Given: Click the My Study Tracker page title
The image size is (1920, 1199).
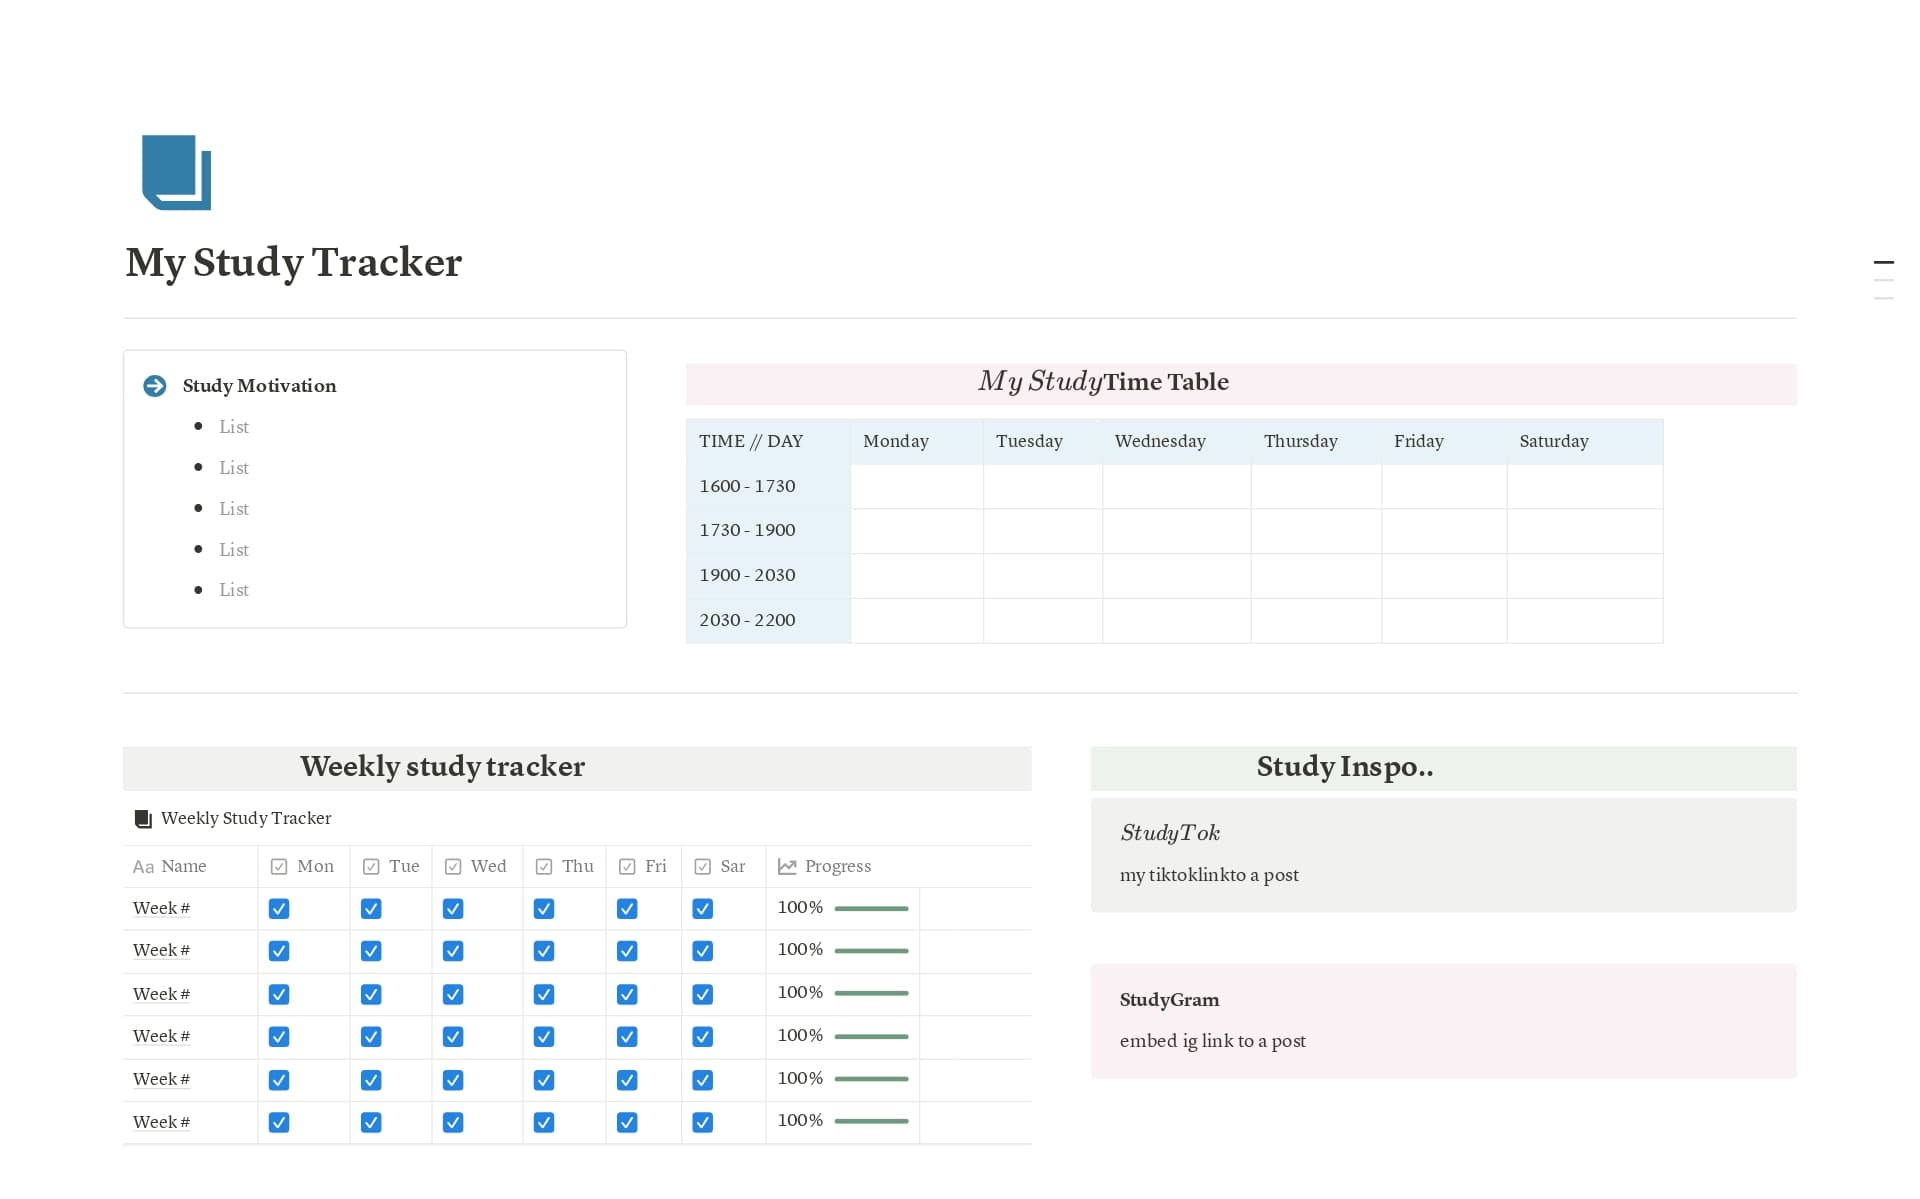Looking at the screenshot, I should (x=293, y=263).
